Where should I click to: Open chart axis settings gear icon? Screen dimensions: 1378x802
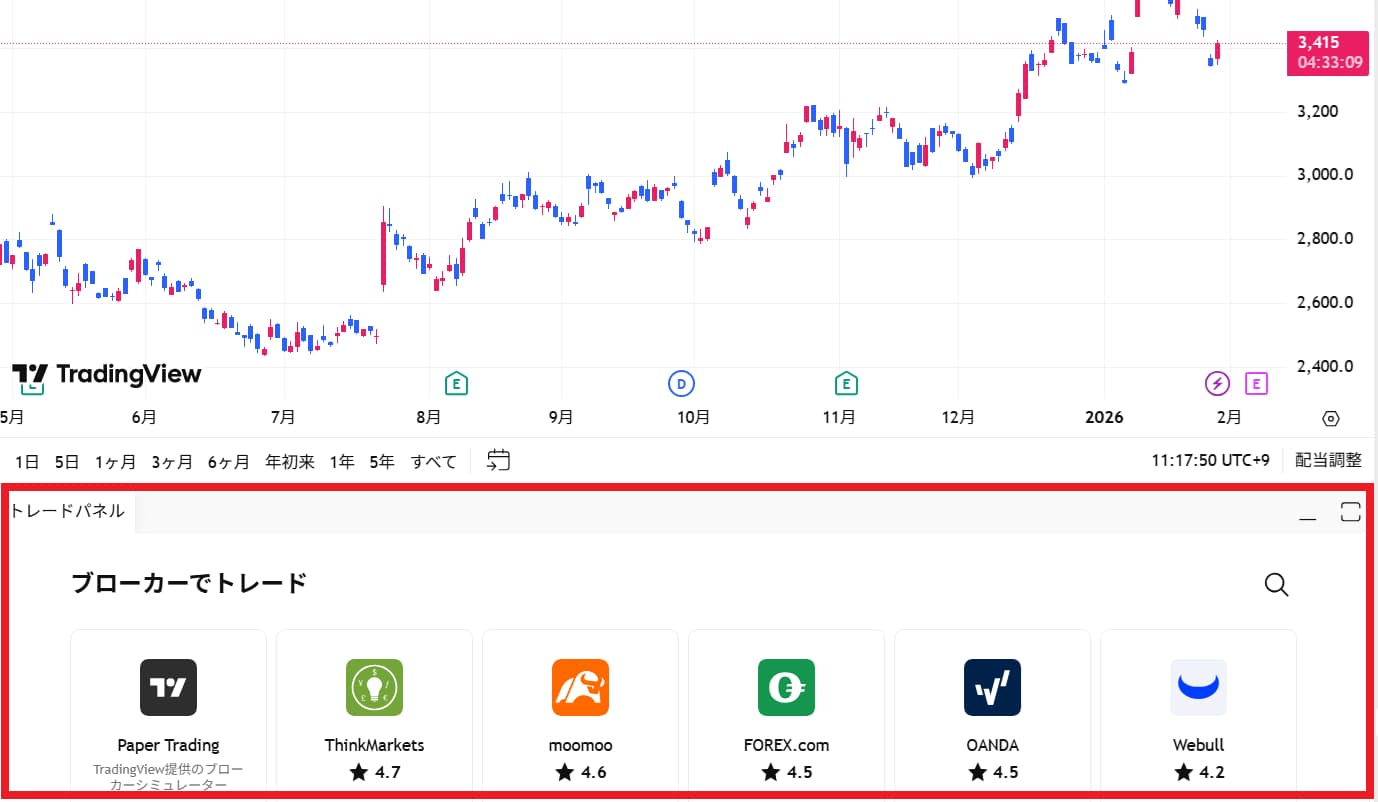1330,418
